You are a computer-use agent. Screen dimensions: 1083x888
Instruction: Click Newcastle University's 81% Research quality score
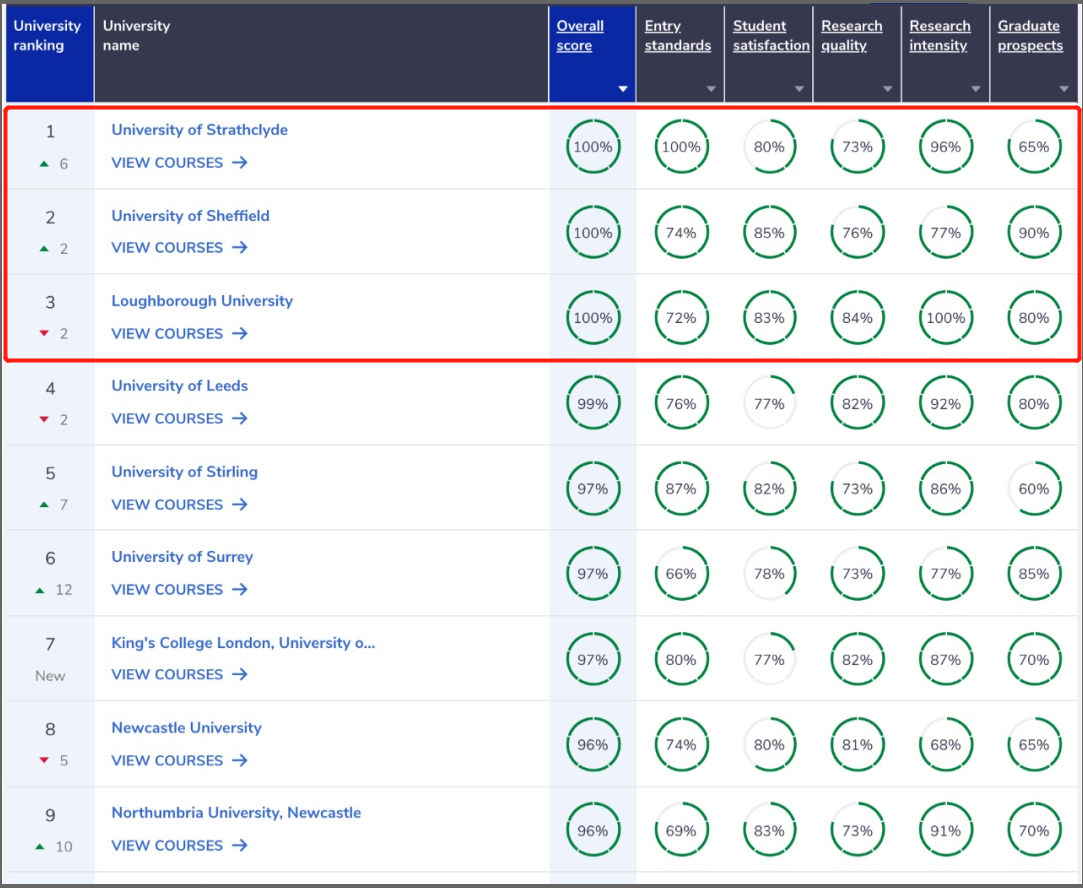coord(857,744)
